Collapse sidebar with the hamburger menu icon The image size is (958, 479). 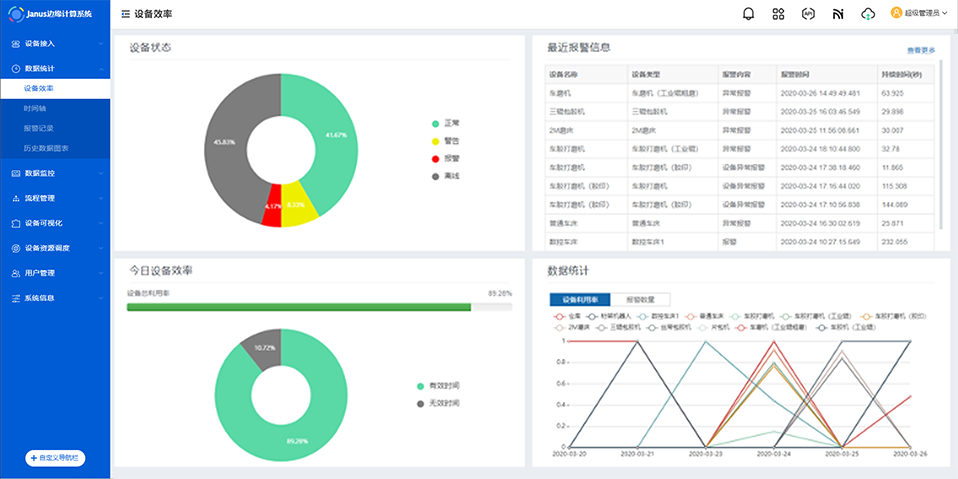[x=125, y=14]
